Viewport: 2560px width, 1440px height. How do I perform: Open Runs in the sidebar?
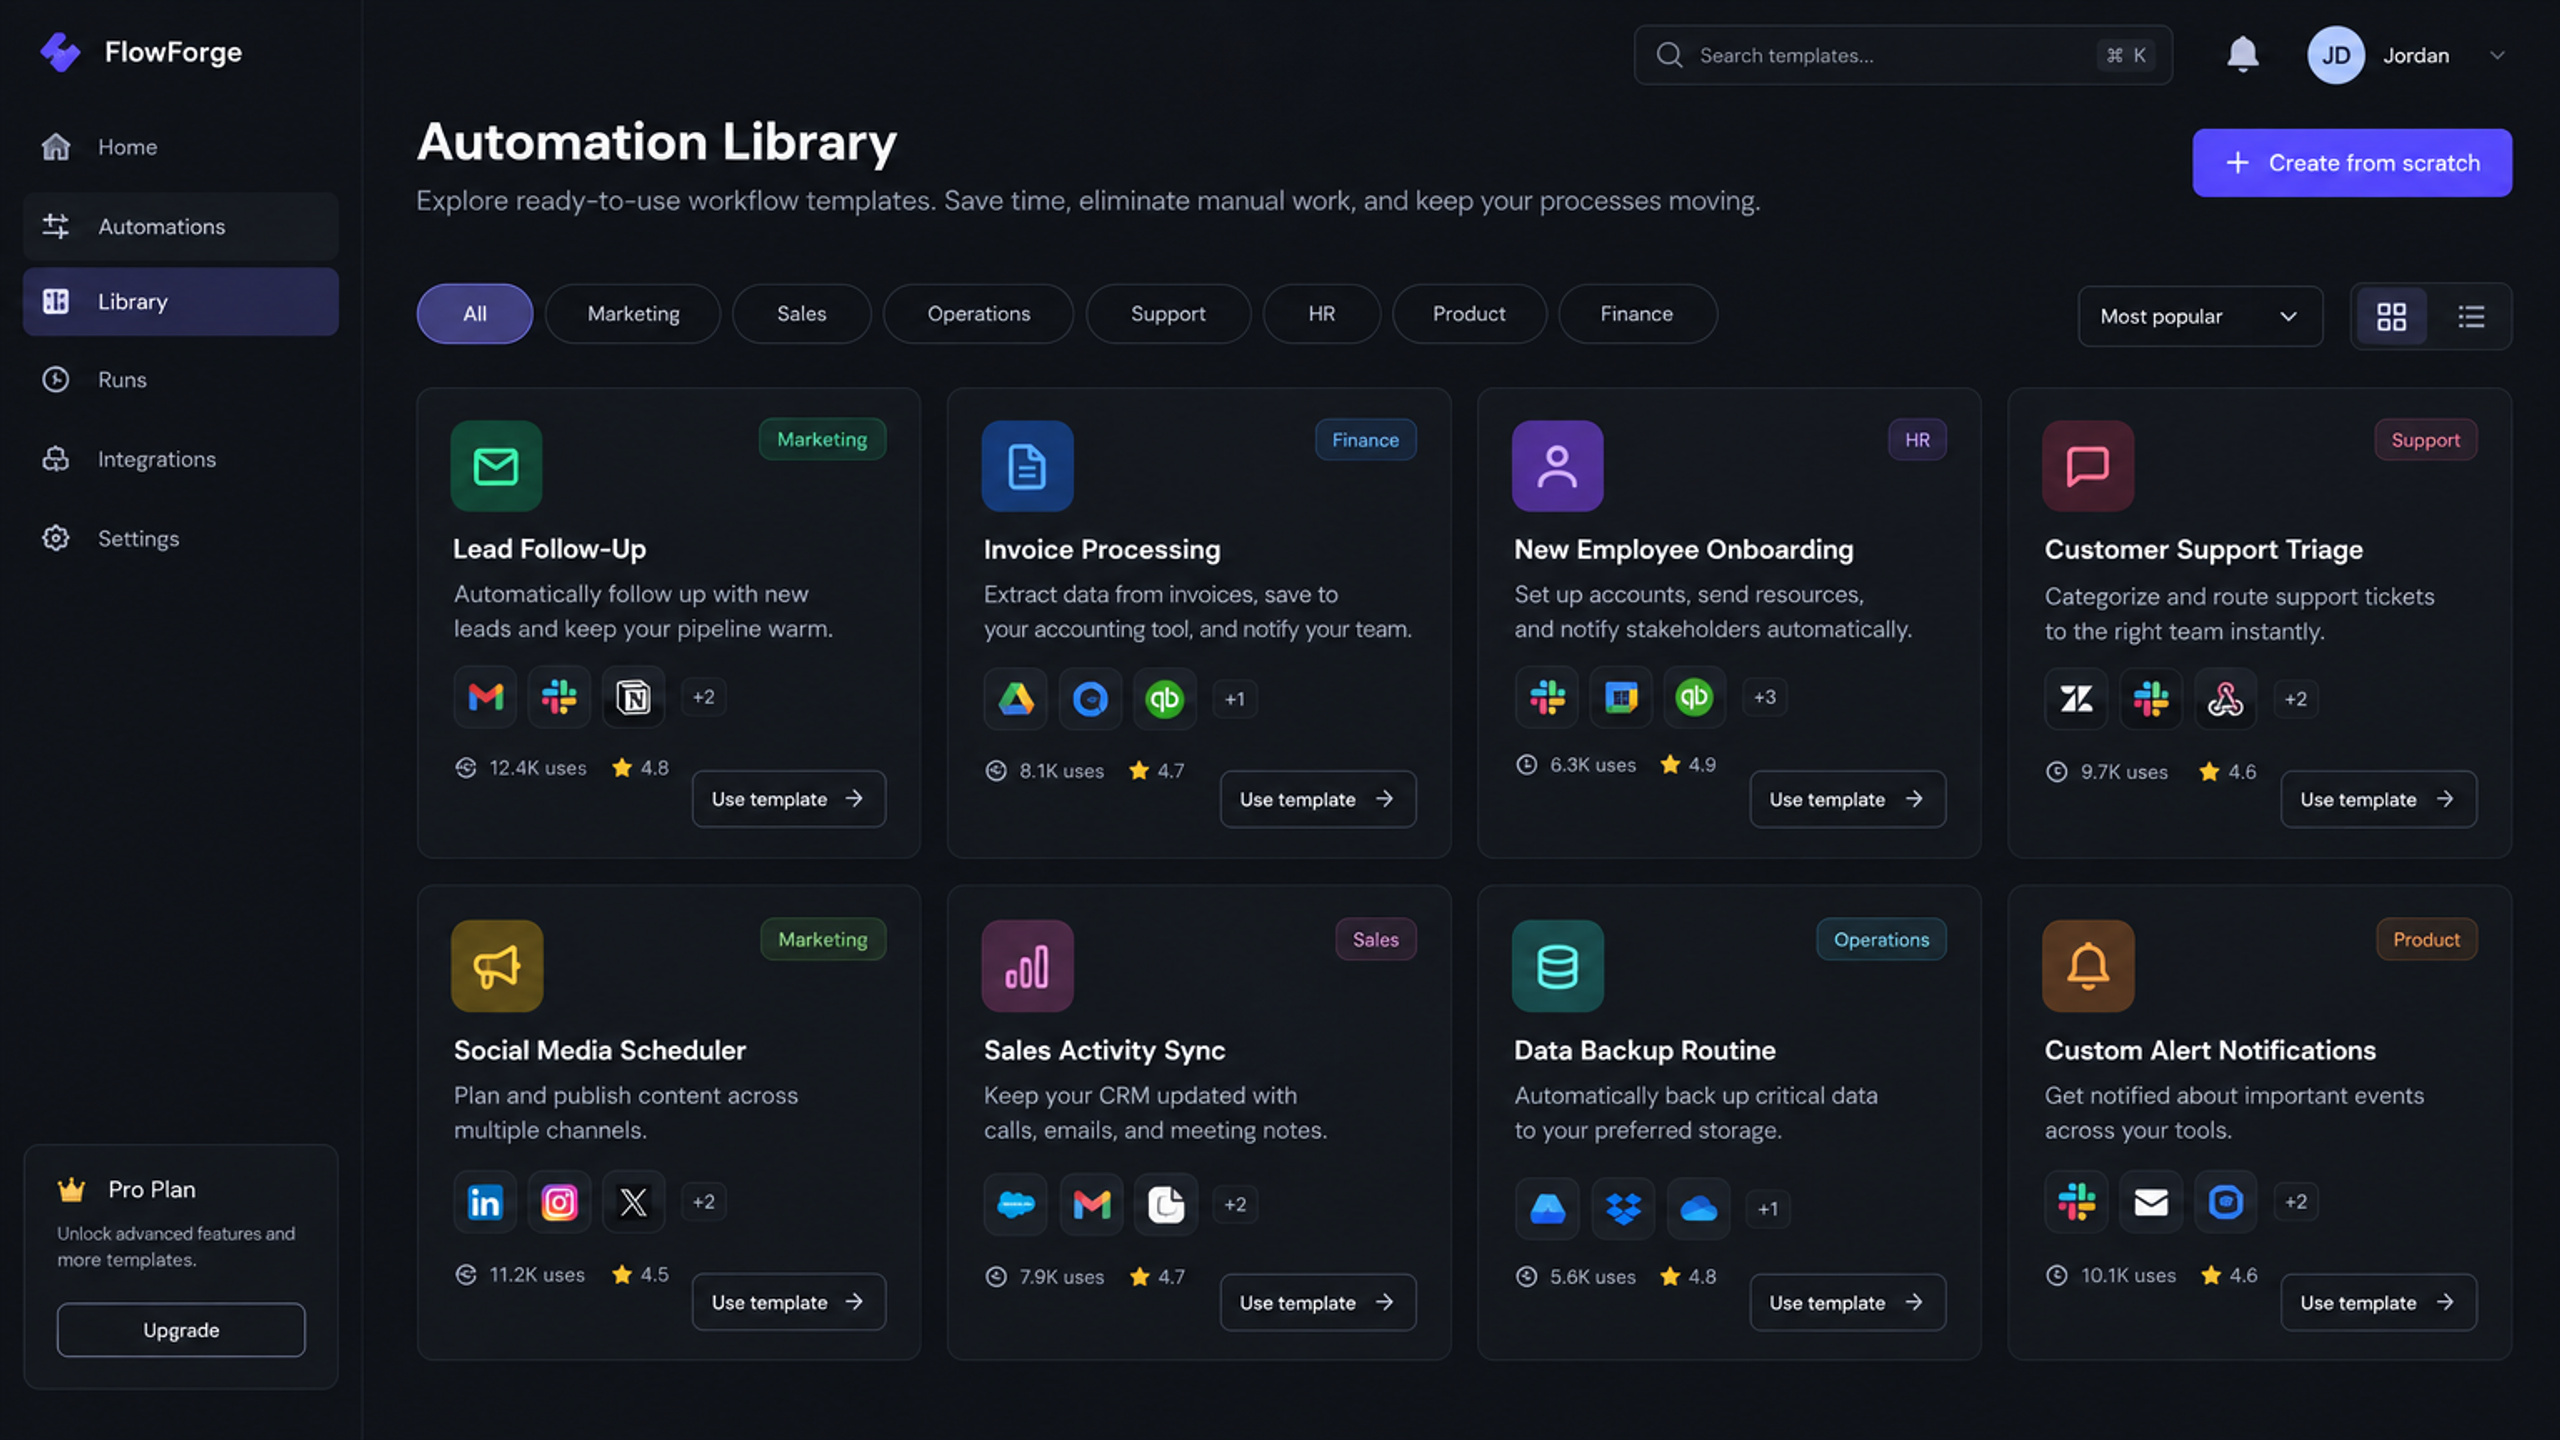pyautogui.click(x=181, y=380)
